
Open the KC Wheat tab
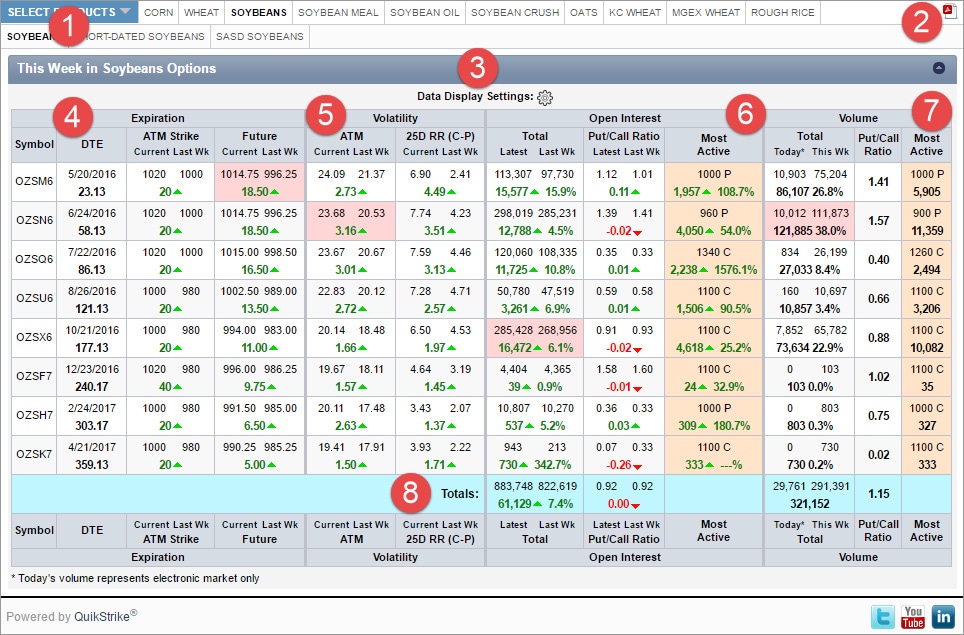[636, 13]
